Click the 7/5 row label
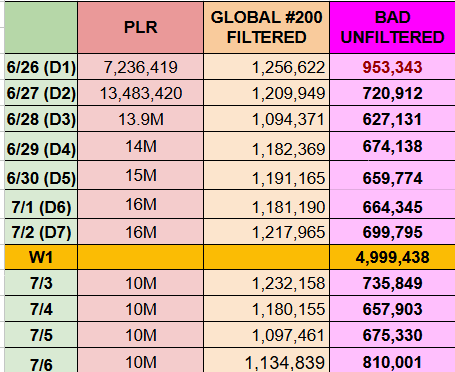The image size is (455, 372). tap(41, 335)
